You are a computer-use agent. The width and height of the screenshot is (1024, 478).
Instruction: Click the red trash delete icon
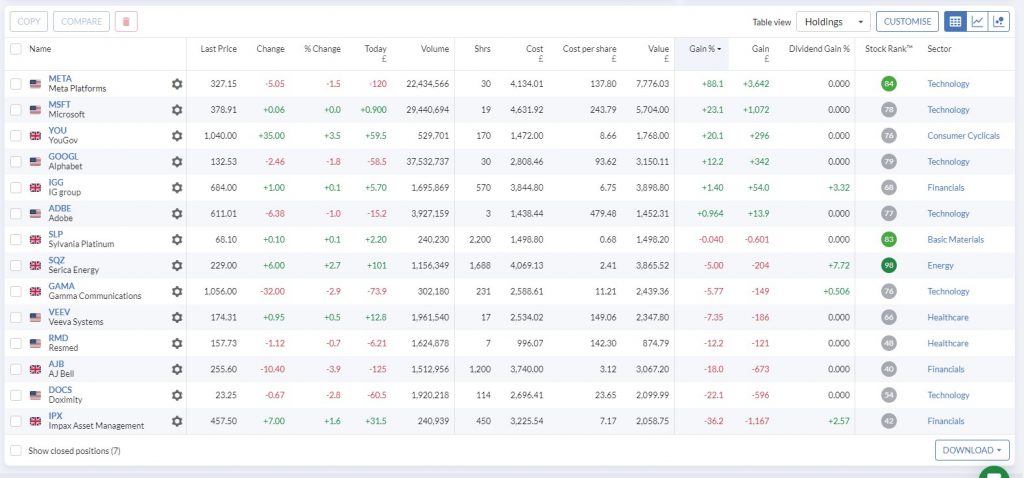[x=126, y=21]
